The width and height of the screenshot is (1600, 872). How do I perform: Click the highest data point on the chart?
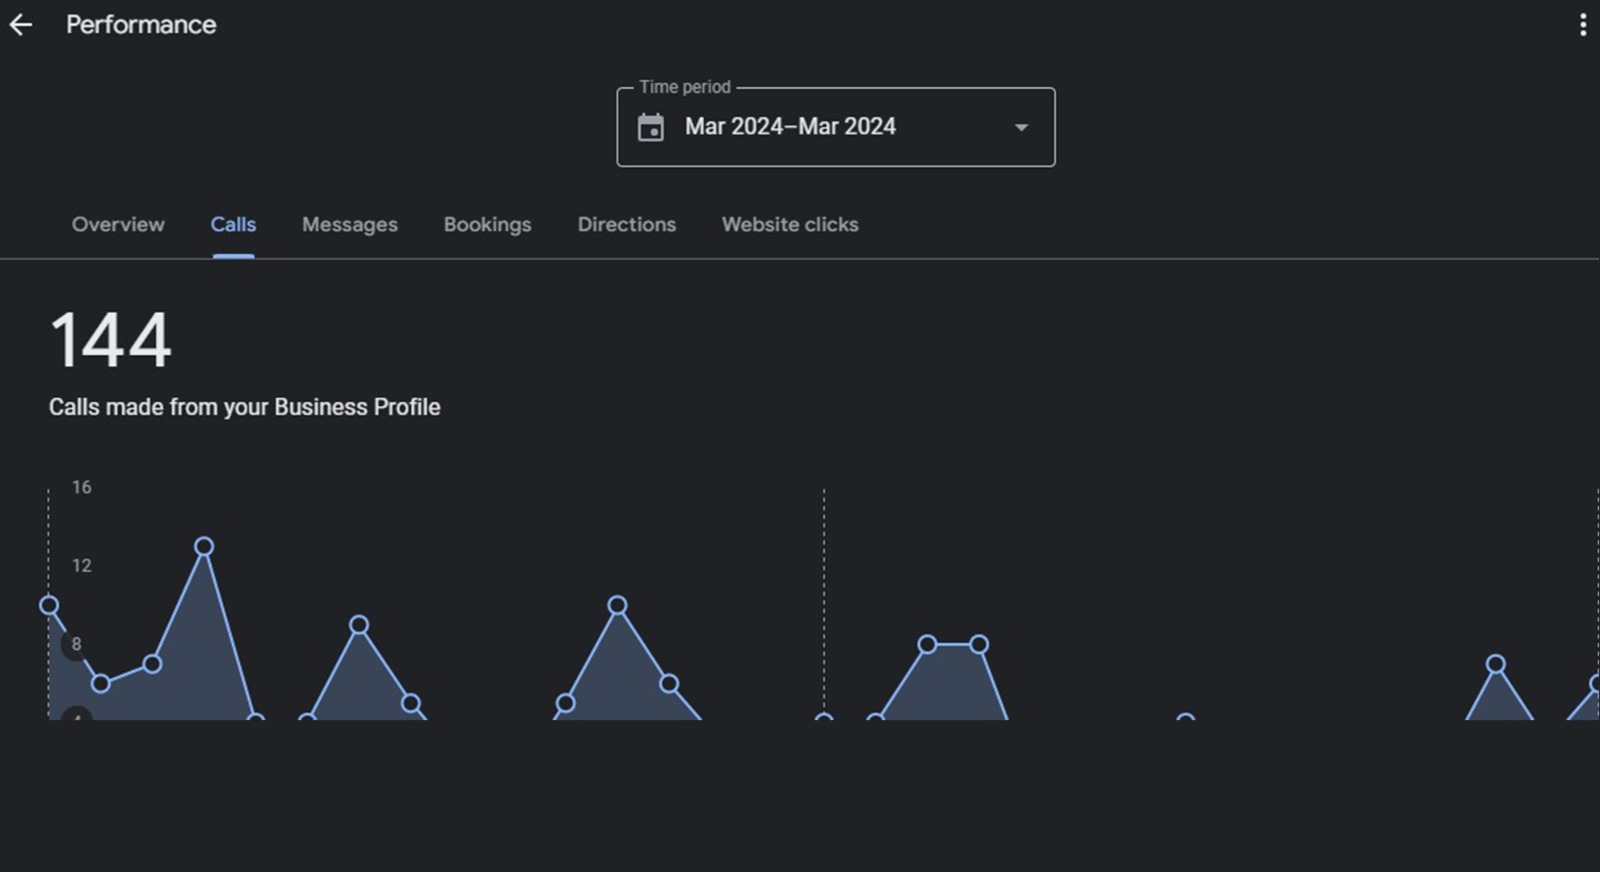point(204,547)
